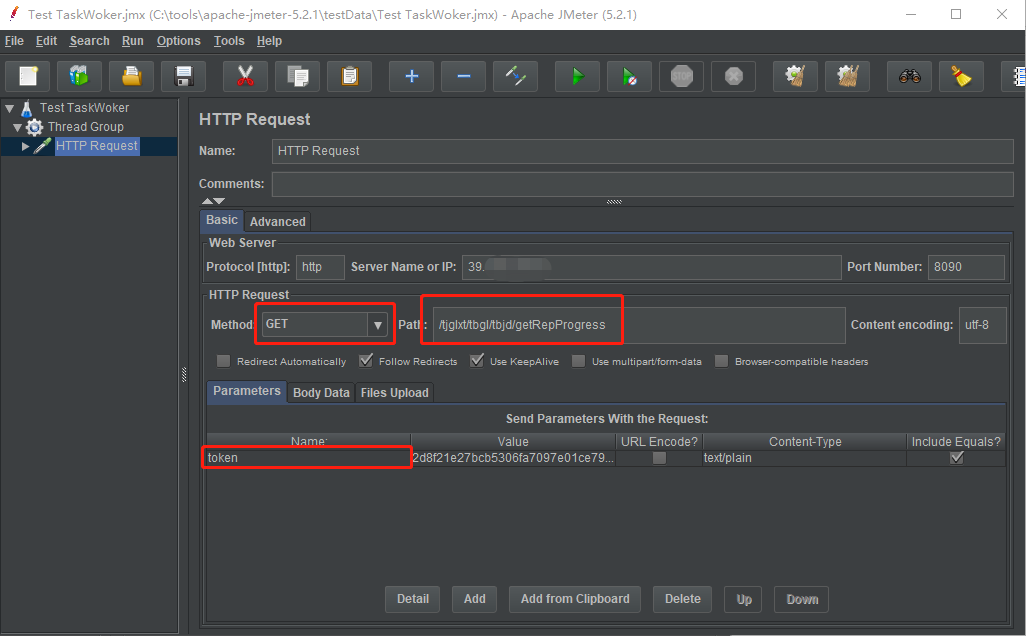Select the Basic tab
The width and height of the screenshot is (1026, 636).
[222, 221]
